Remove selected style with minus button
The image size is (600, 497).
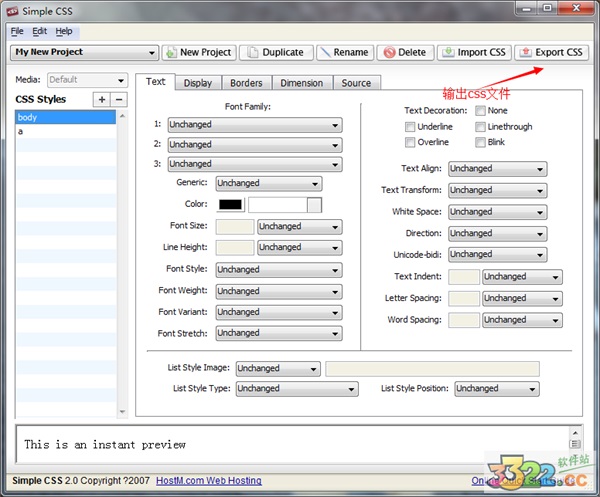(119, 99)
